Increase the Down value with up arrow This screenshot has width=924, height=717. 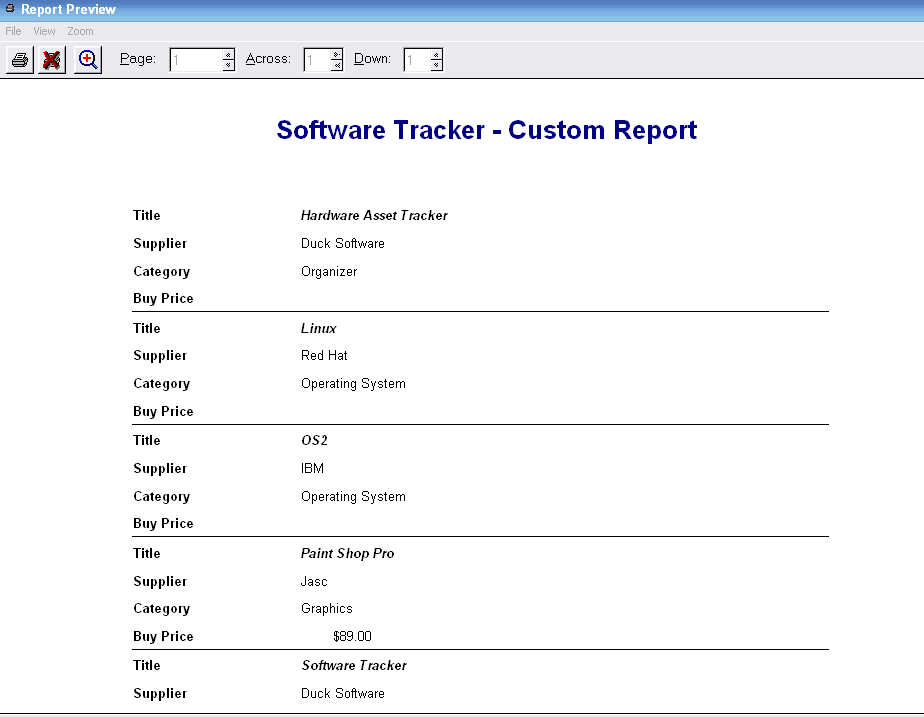click(x=437, y=54)
